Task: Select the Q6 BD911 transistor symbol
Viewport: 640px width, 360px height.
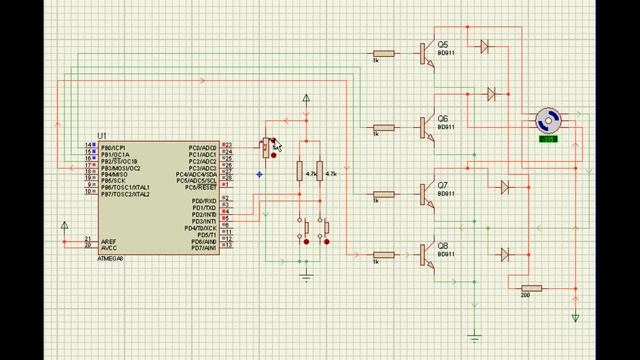Action: 427,128
